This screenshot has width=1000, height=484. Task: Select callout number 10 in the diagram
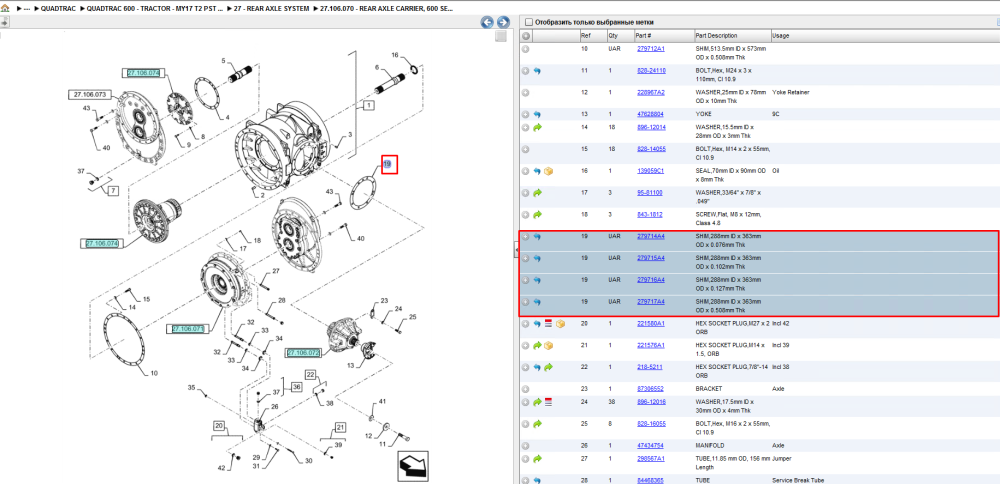pos(154,374)
